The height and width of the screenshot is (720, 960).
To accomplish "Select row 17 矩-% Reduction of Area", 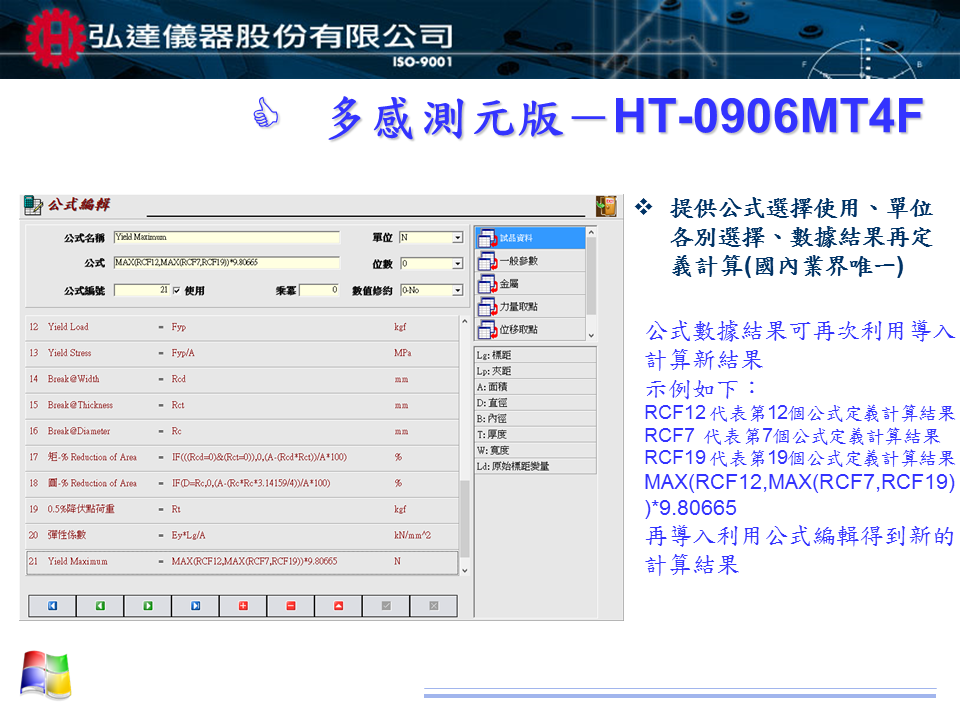I will point(242,457).
